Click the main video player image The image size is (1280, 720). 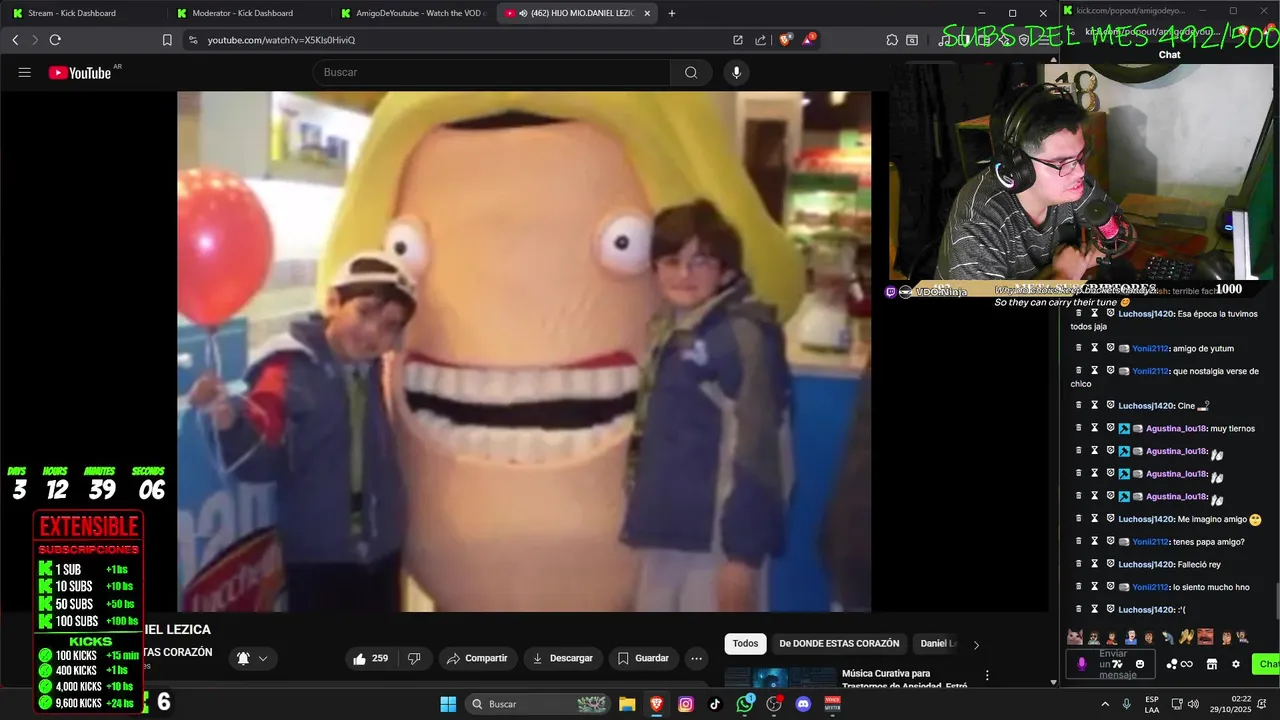(x=524, y=351)
